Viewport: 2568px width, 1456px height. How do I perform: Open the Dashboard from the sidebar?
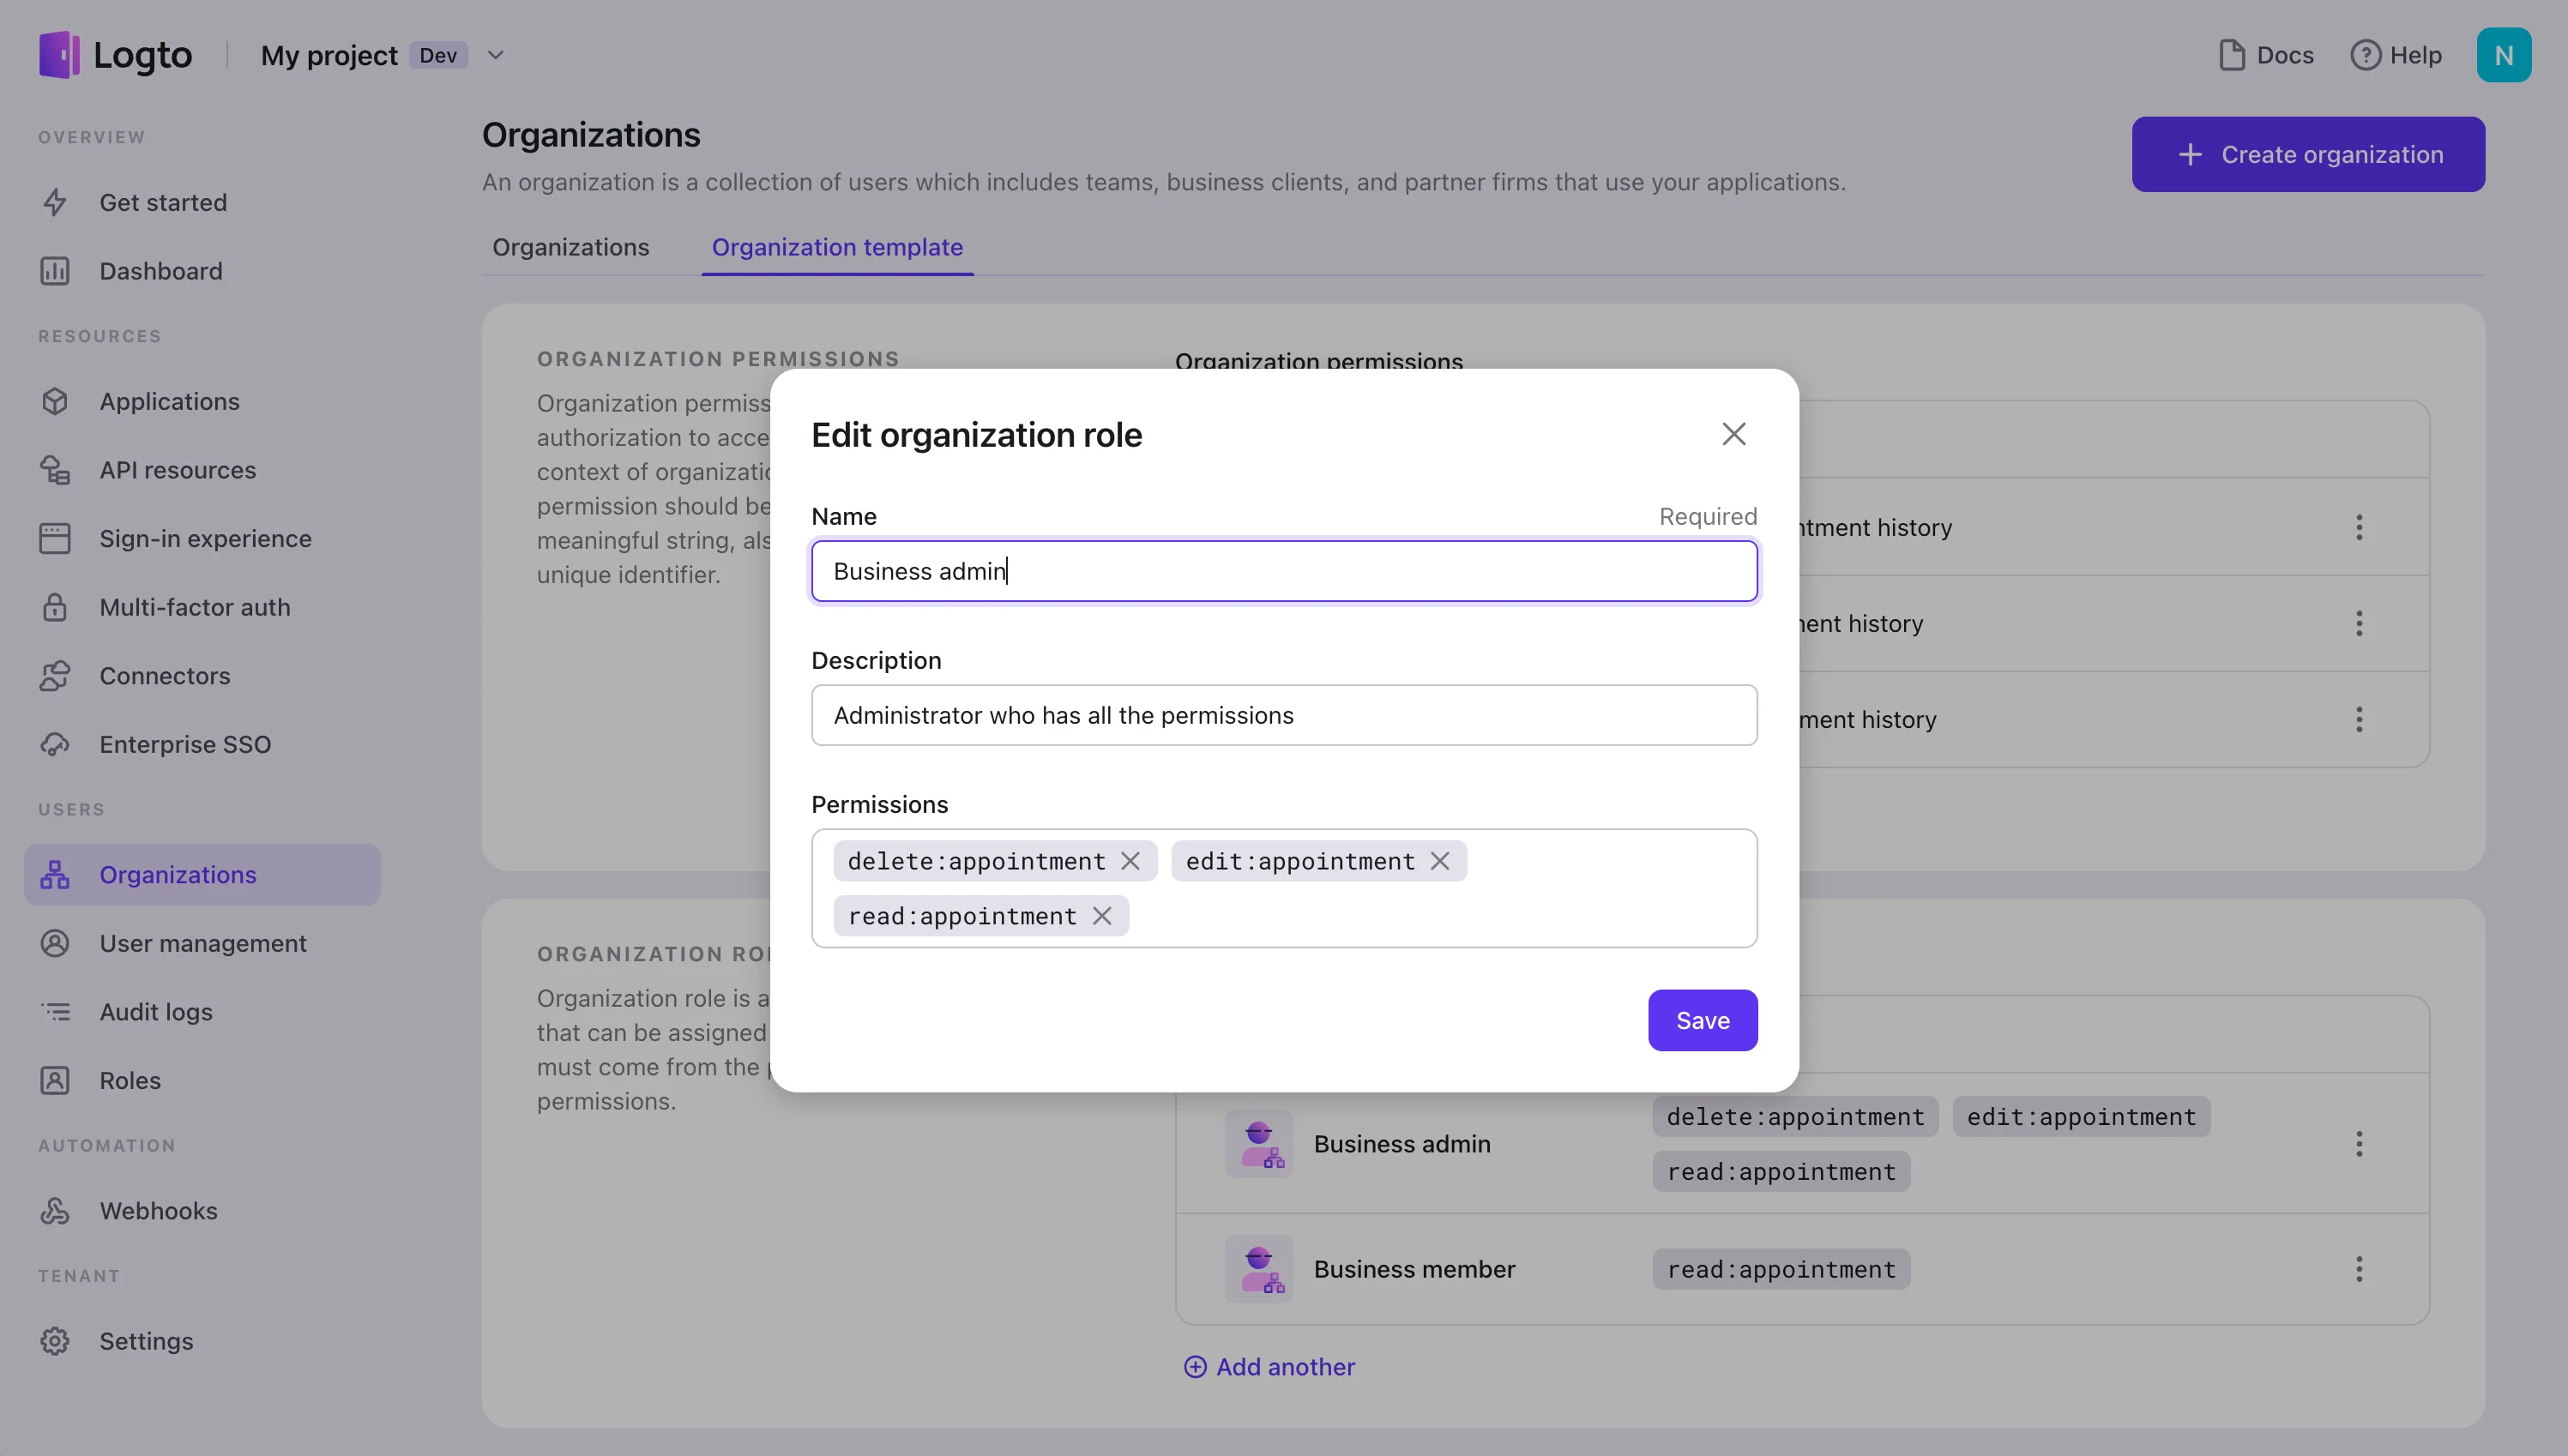click(160, 270)
